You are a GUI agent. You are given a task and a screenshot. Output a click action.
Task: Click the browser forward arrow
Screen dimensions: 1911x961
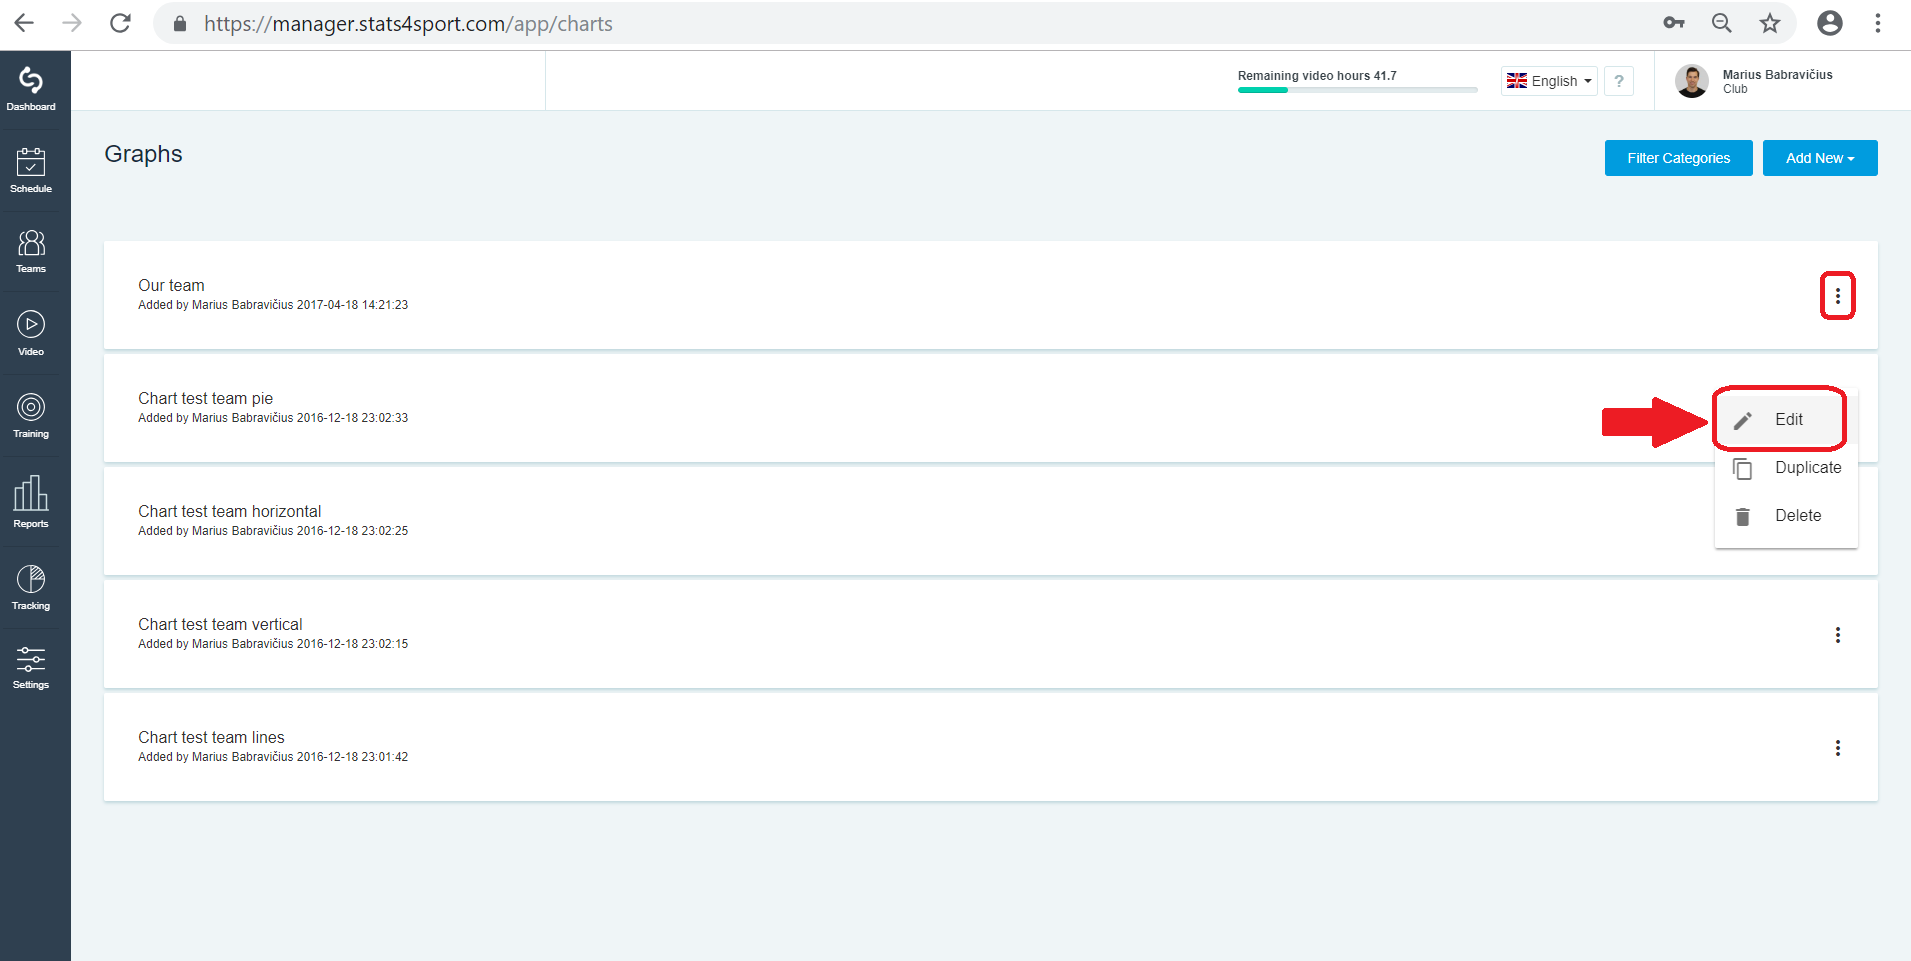click(x=72, y=23)
